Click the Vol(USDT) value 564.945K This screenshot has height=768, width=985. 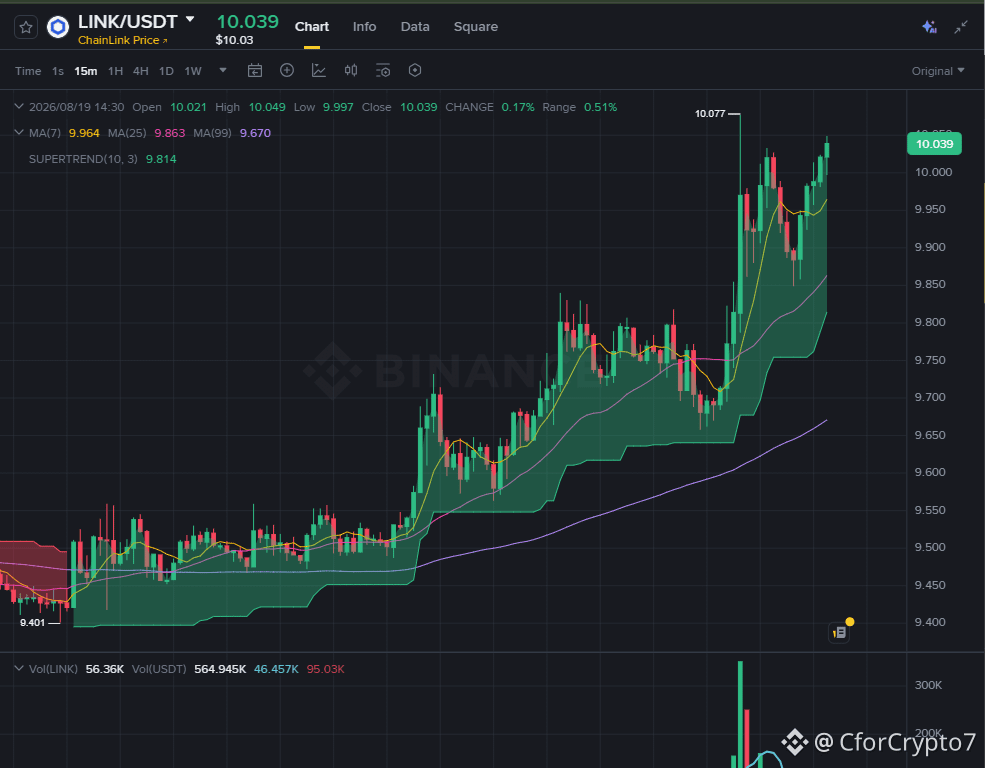tap(220, 669)
